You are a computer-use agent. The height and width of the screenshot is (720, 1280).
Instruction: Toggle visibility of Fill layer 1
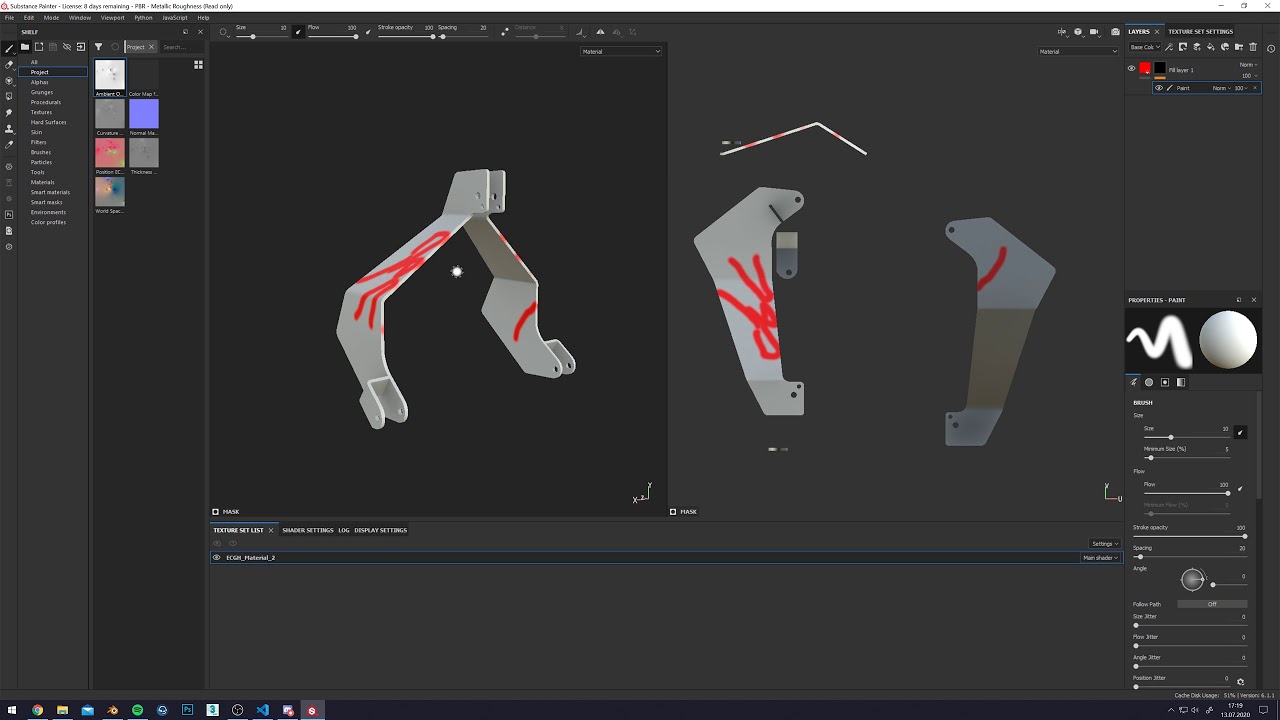pos(1131,69)
